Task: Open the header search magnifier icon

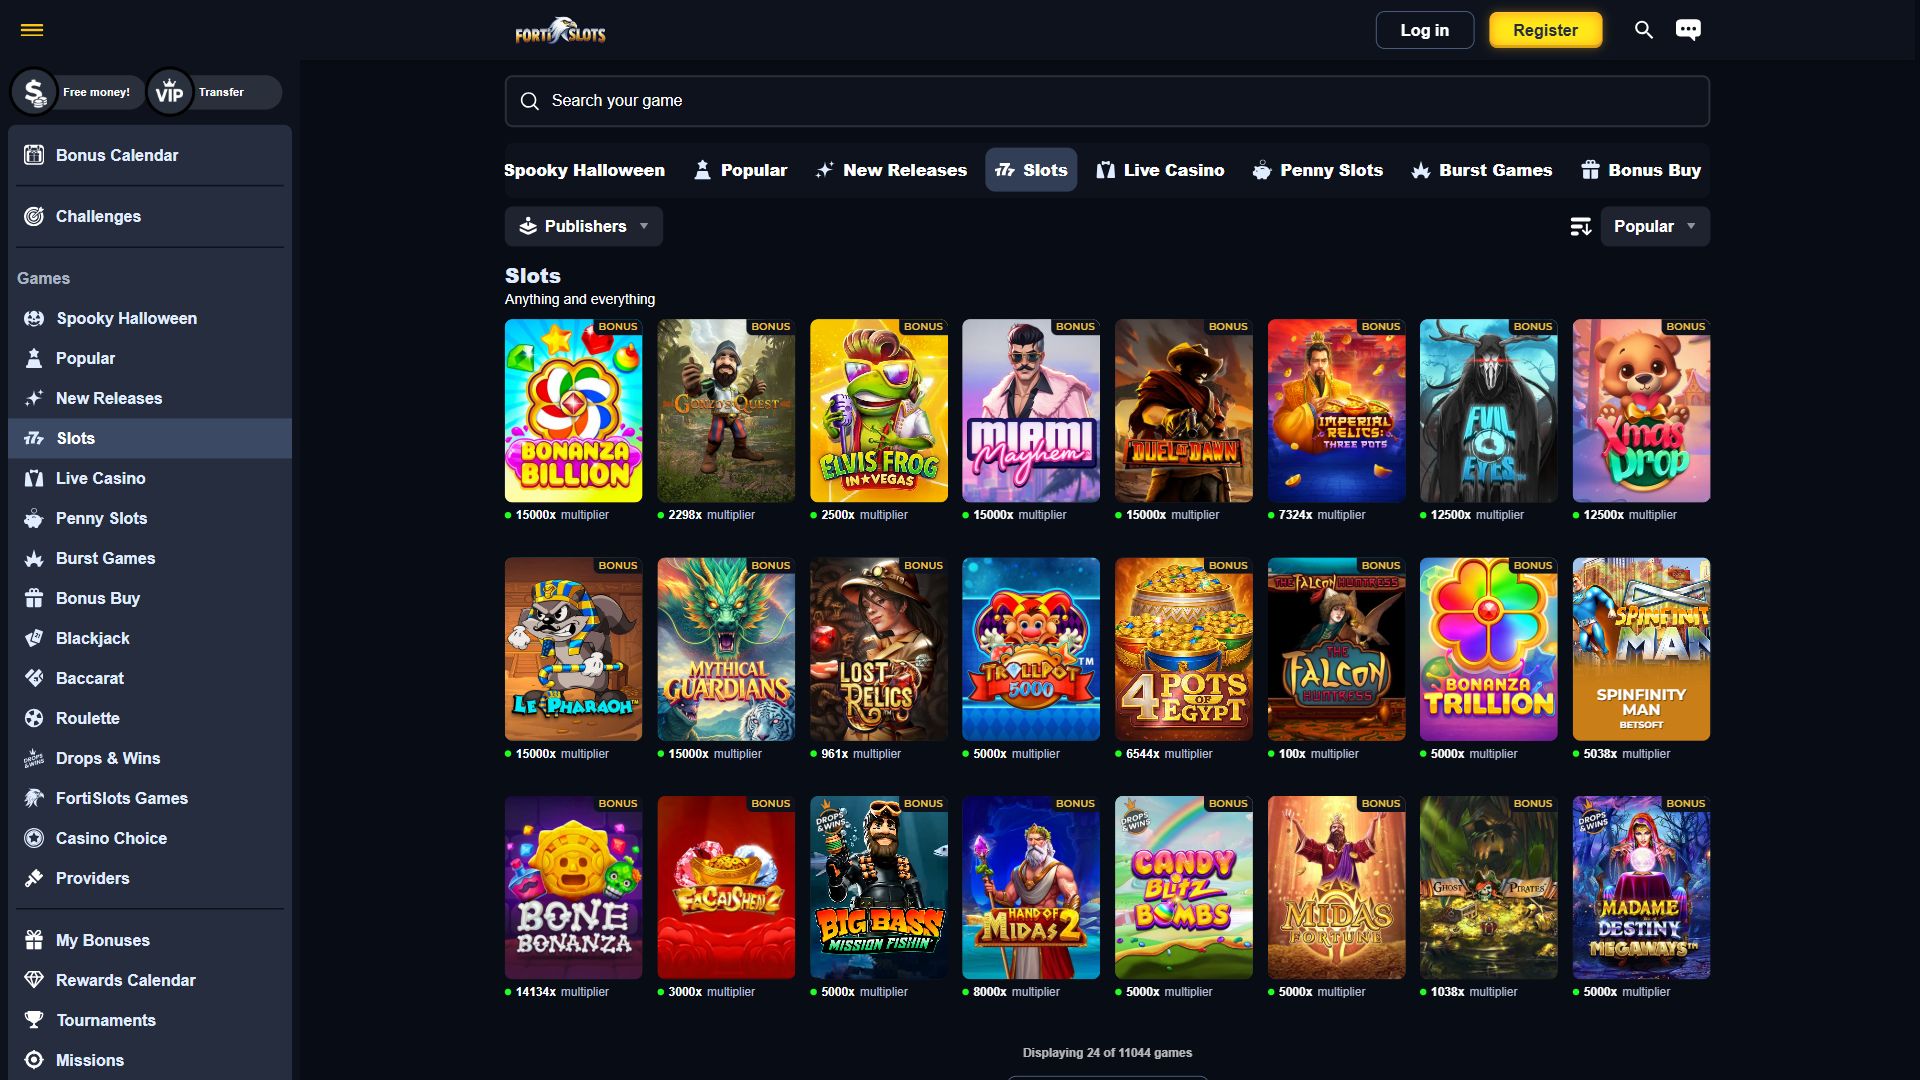Action: pos(1643,30)
